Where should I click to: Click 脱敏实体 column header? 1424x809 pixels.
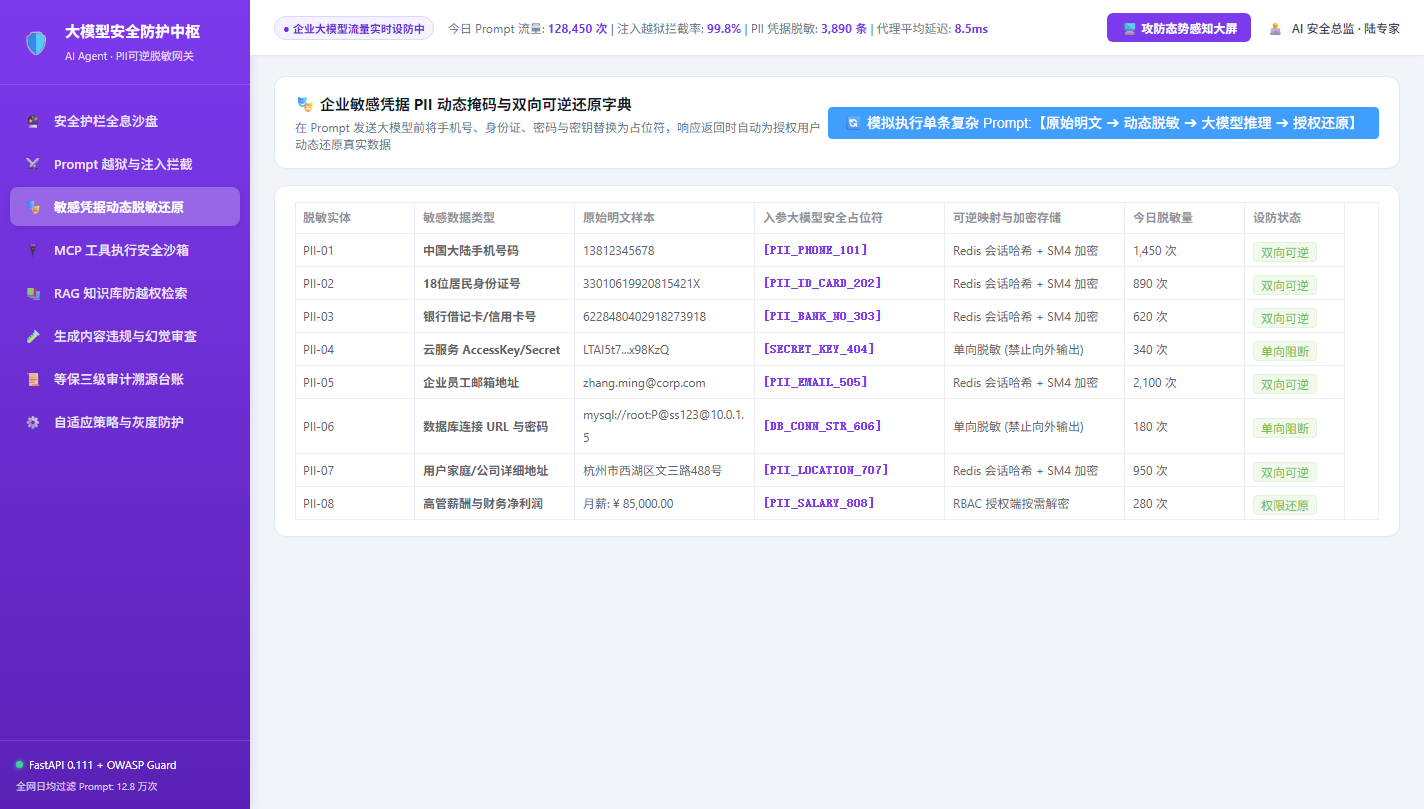click(x=355, y=218)
